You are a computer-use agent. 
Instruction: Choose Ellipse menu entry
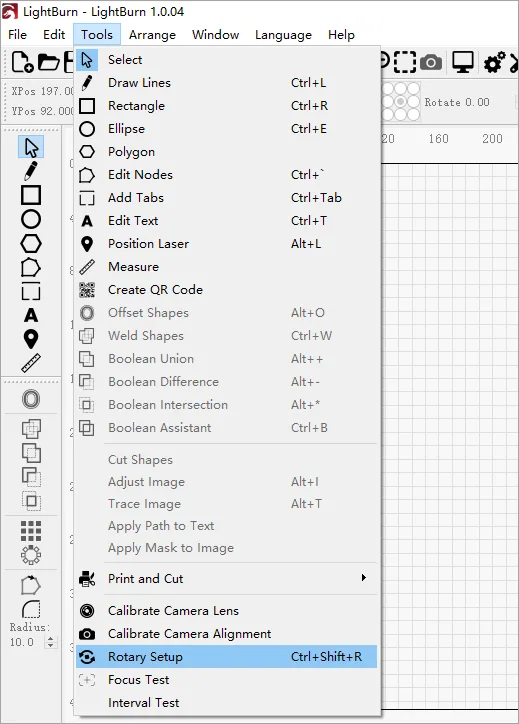(226, 129)
